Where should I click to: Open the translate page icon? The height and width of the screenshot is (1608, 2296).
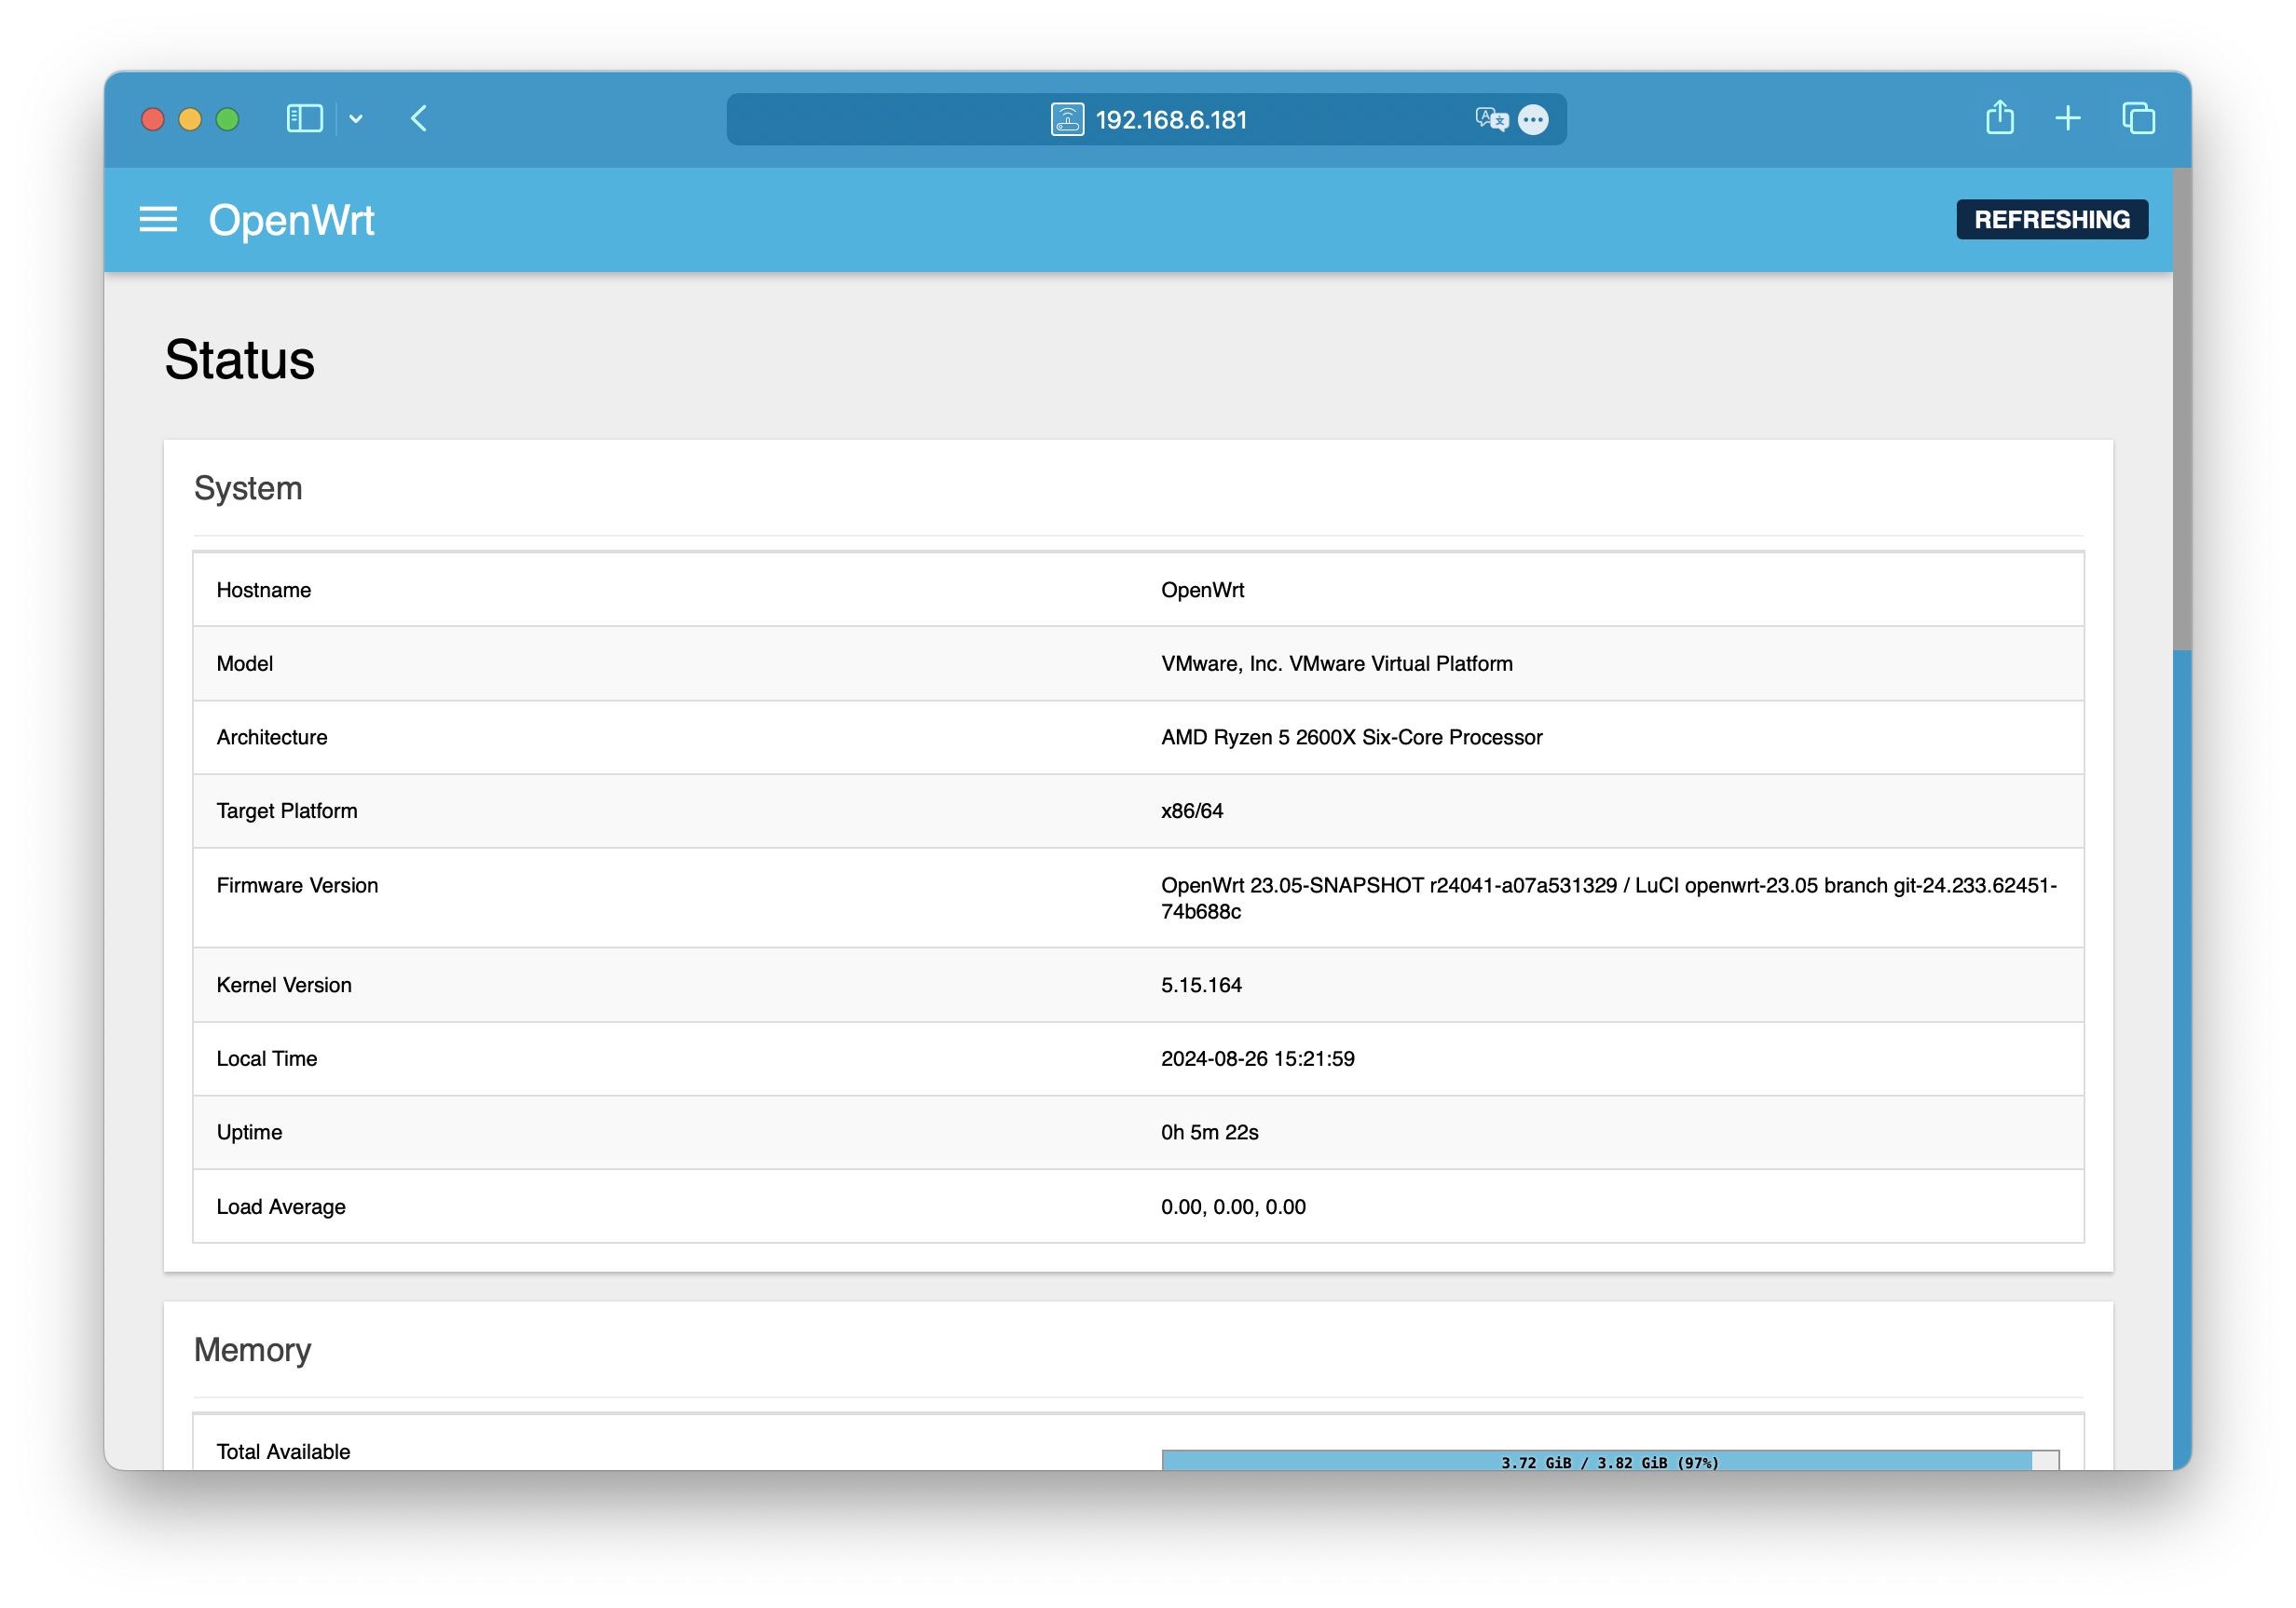point(1490,120)
